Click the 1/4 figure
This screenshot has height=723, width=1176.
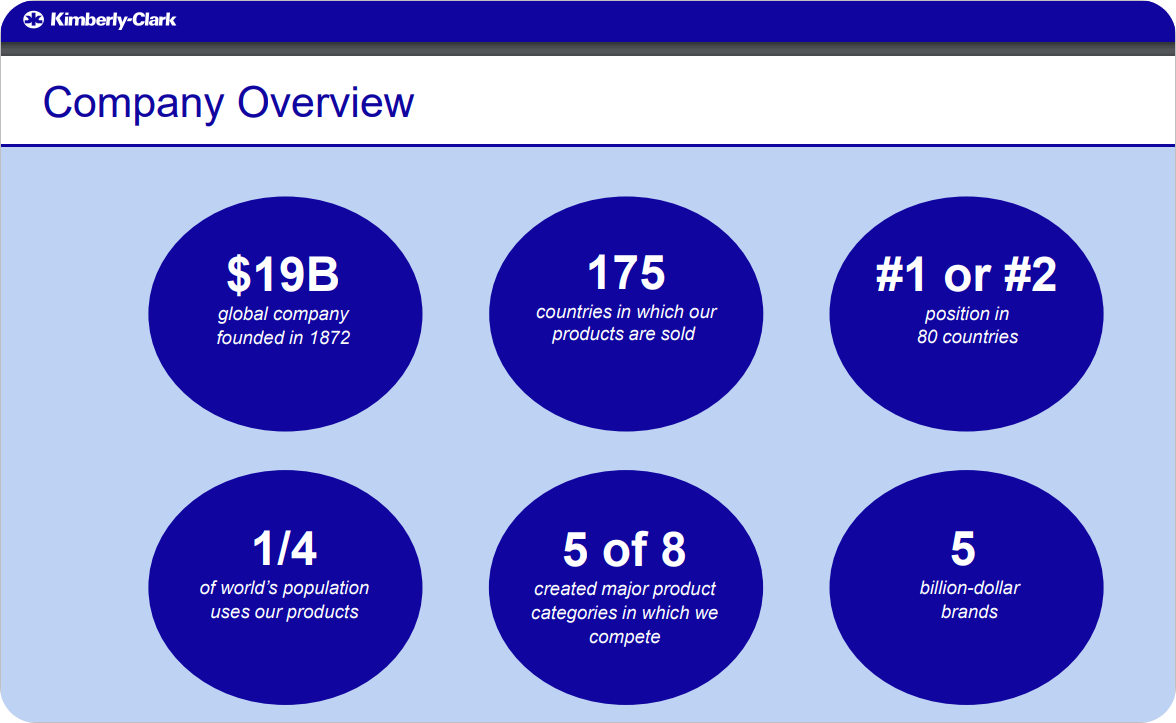tap(284, 548)
